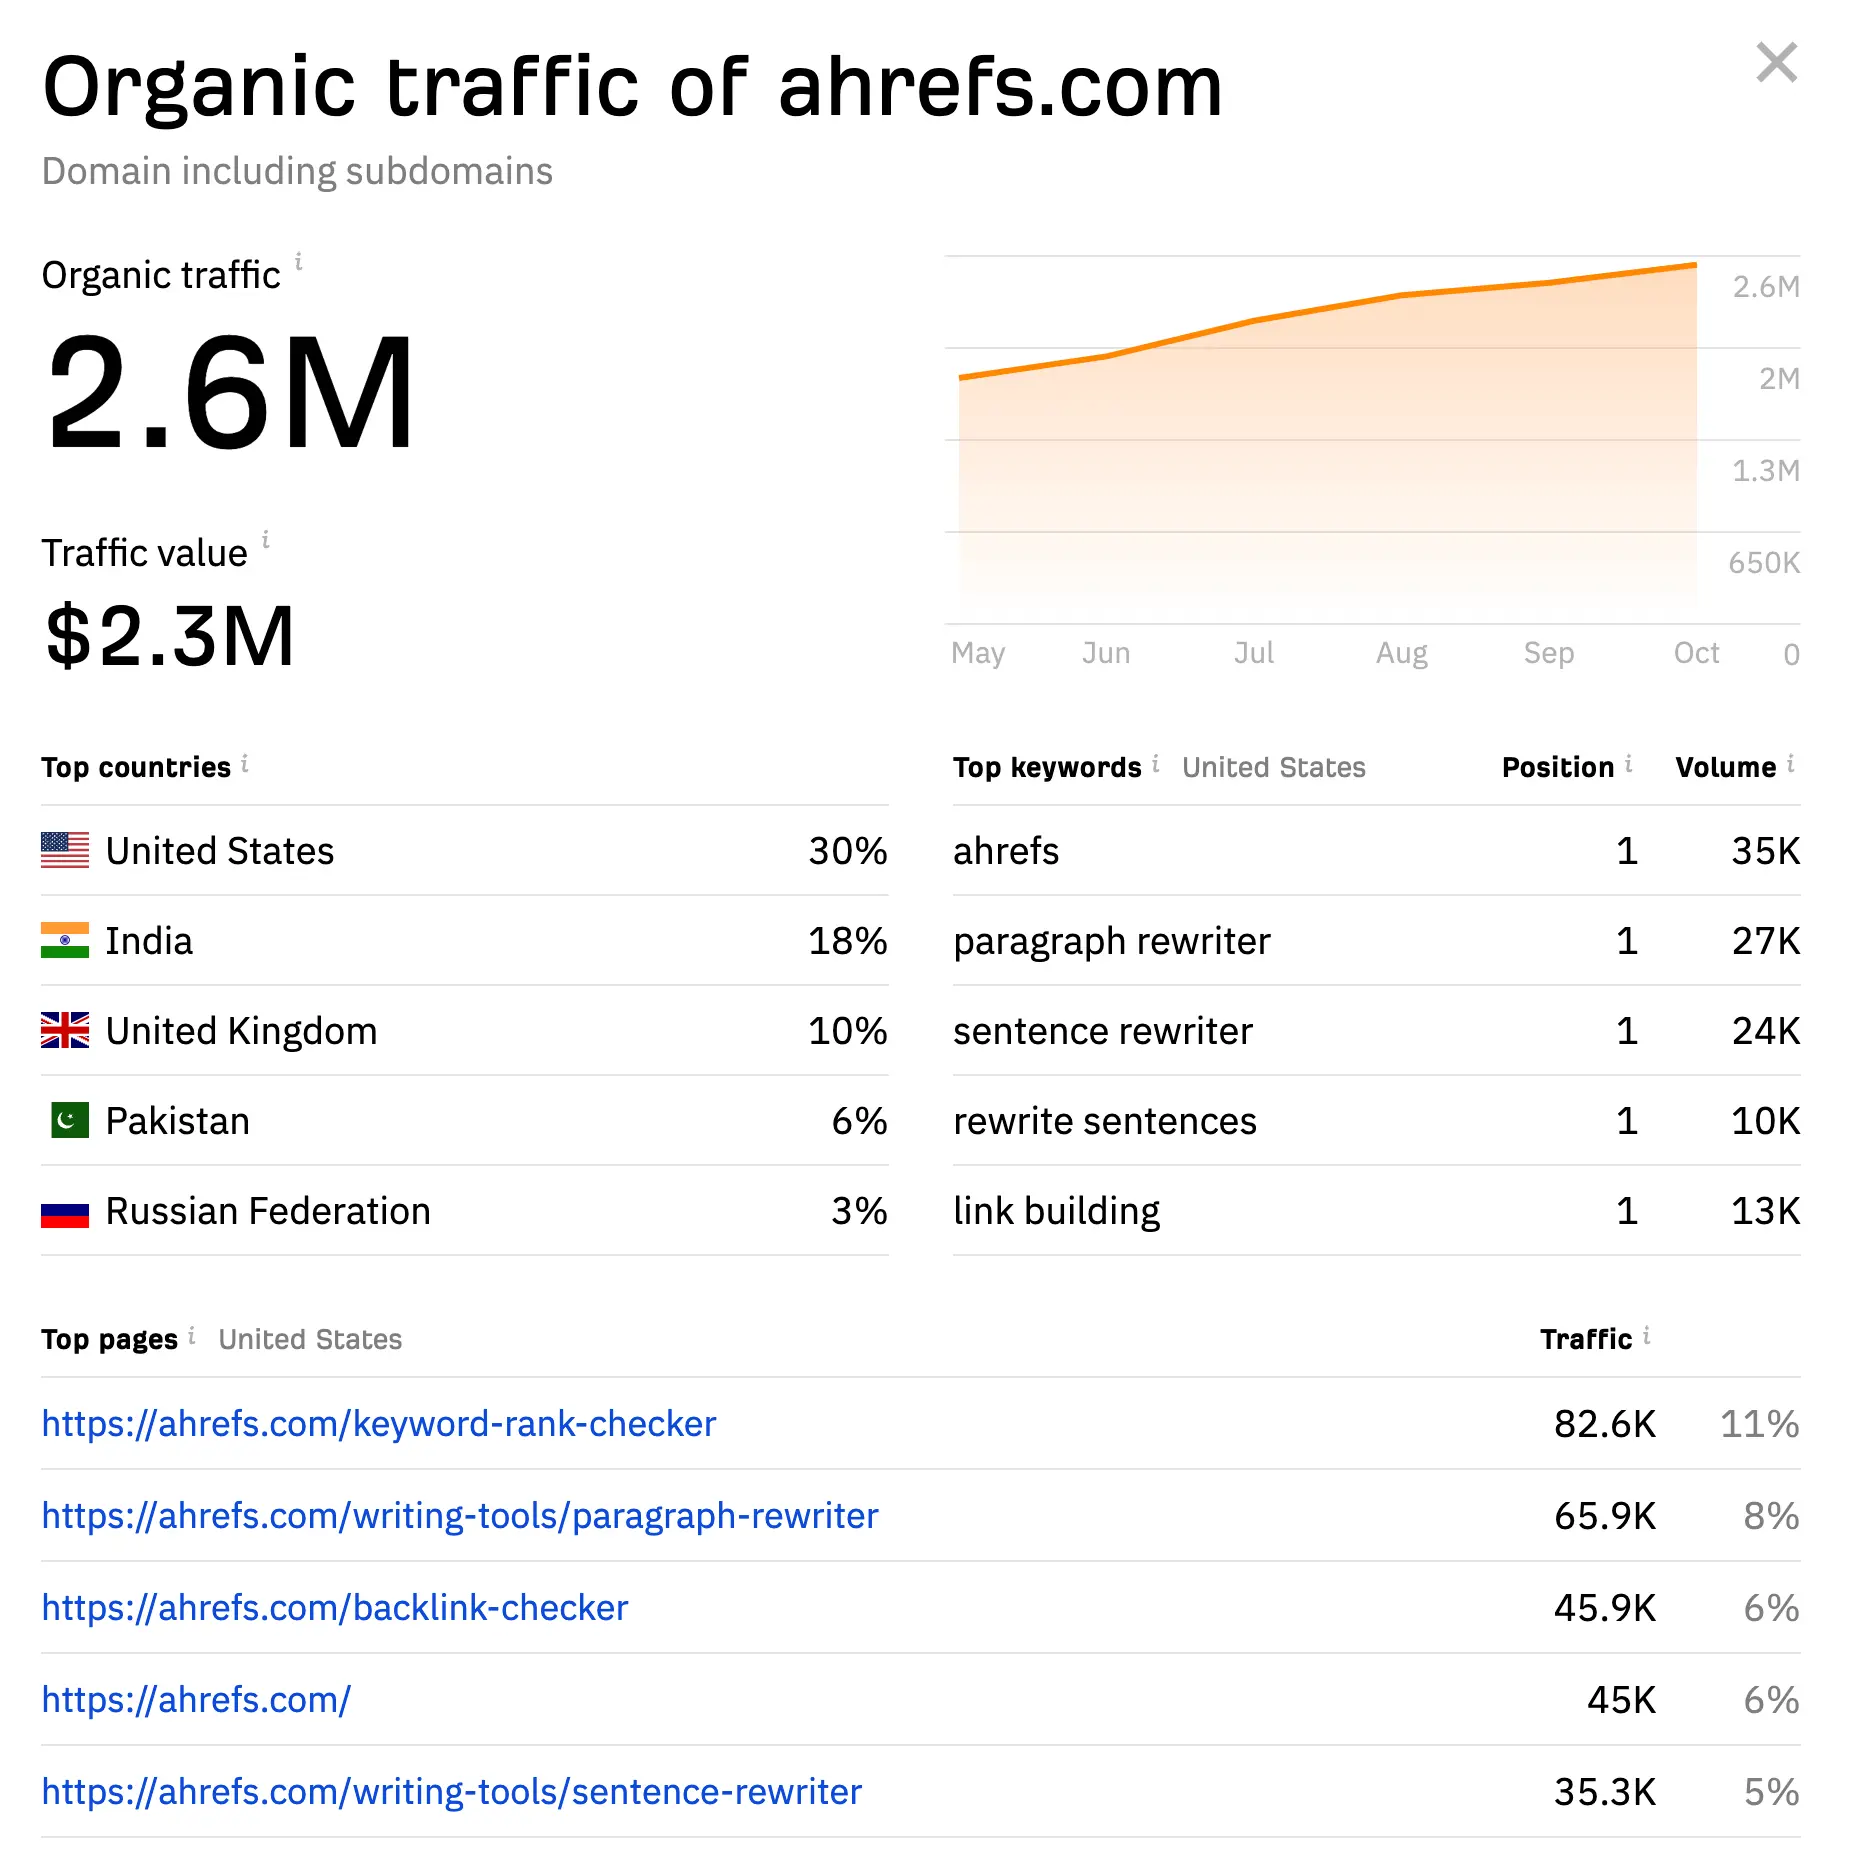Click the United States flag icon
The width and height of the screenshot is (1850, 1874).
tap(65, 850)
